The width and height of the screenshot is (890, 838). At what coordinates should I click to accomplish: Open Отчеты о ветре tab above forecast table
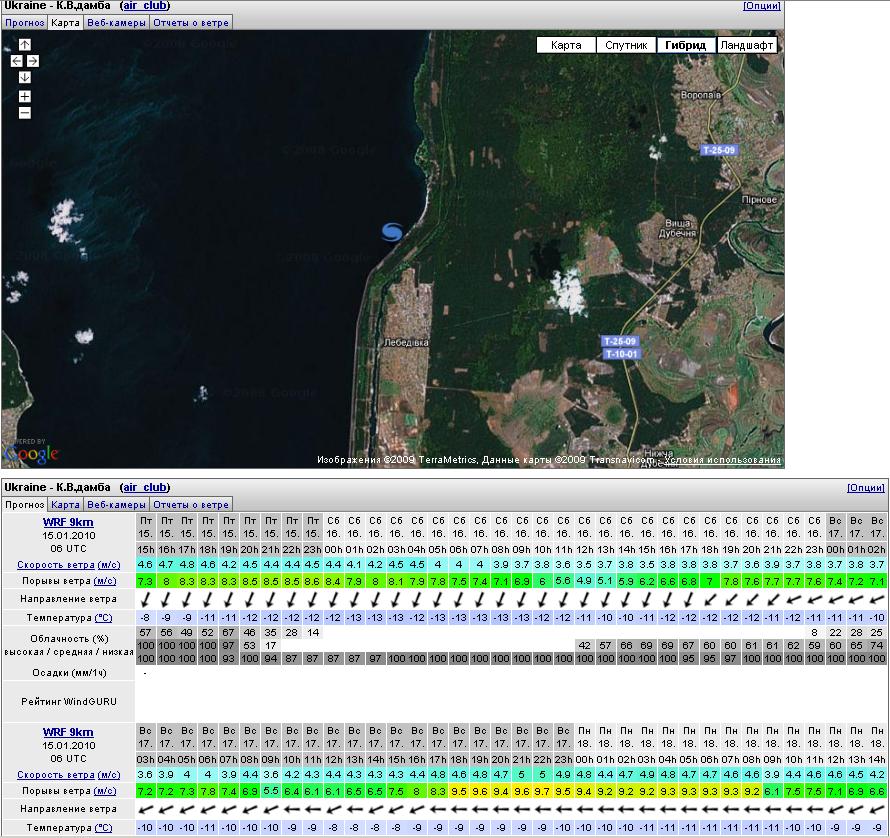tap(192, 505)
